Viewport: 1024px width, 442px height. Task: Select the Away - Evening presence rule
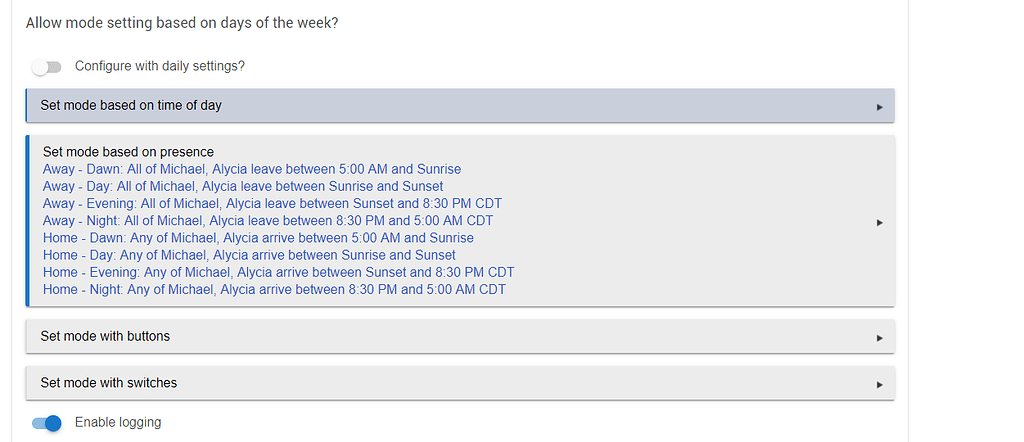272,203
